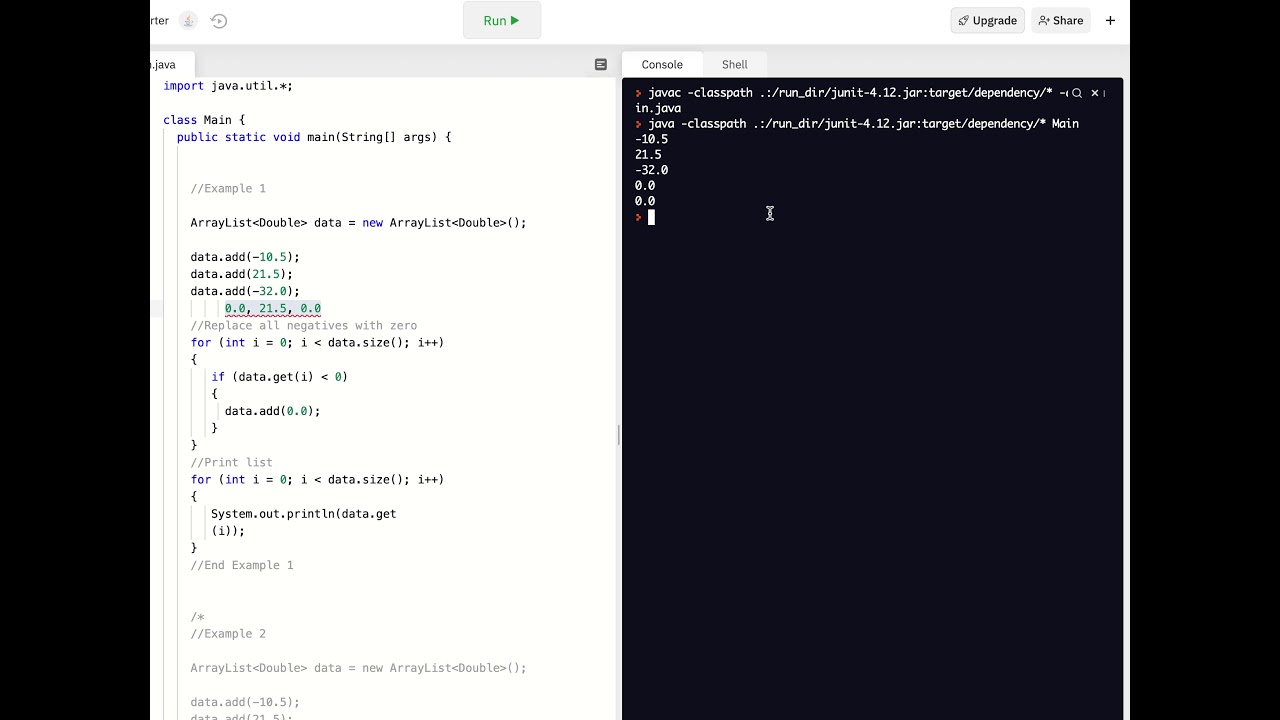
Task: Select the Main.java file tab
Action: [x=171, y=64]
